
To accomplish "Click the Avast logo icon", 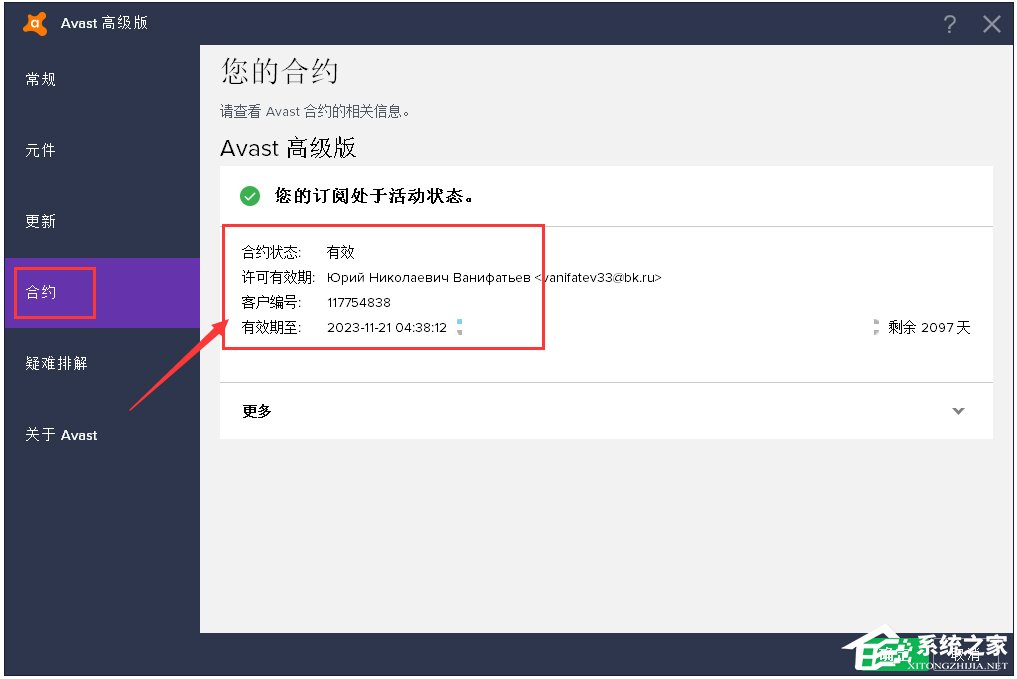I will pos(35,23).
